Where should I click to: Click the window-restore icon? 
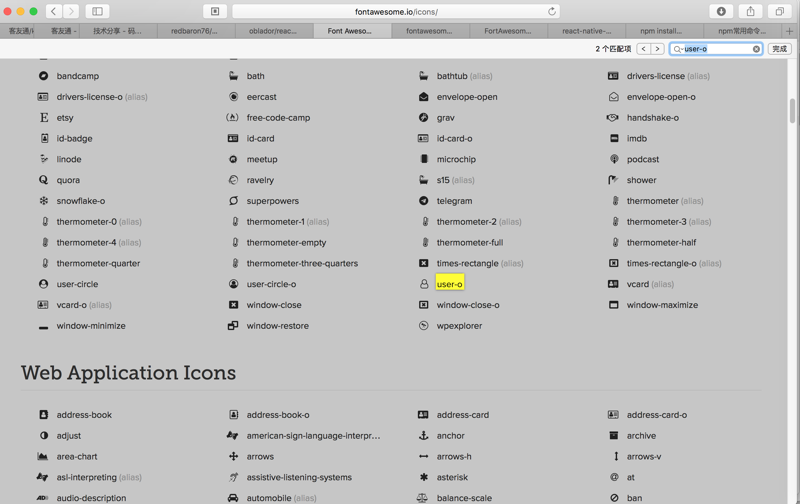[233, 326]
